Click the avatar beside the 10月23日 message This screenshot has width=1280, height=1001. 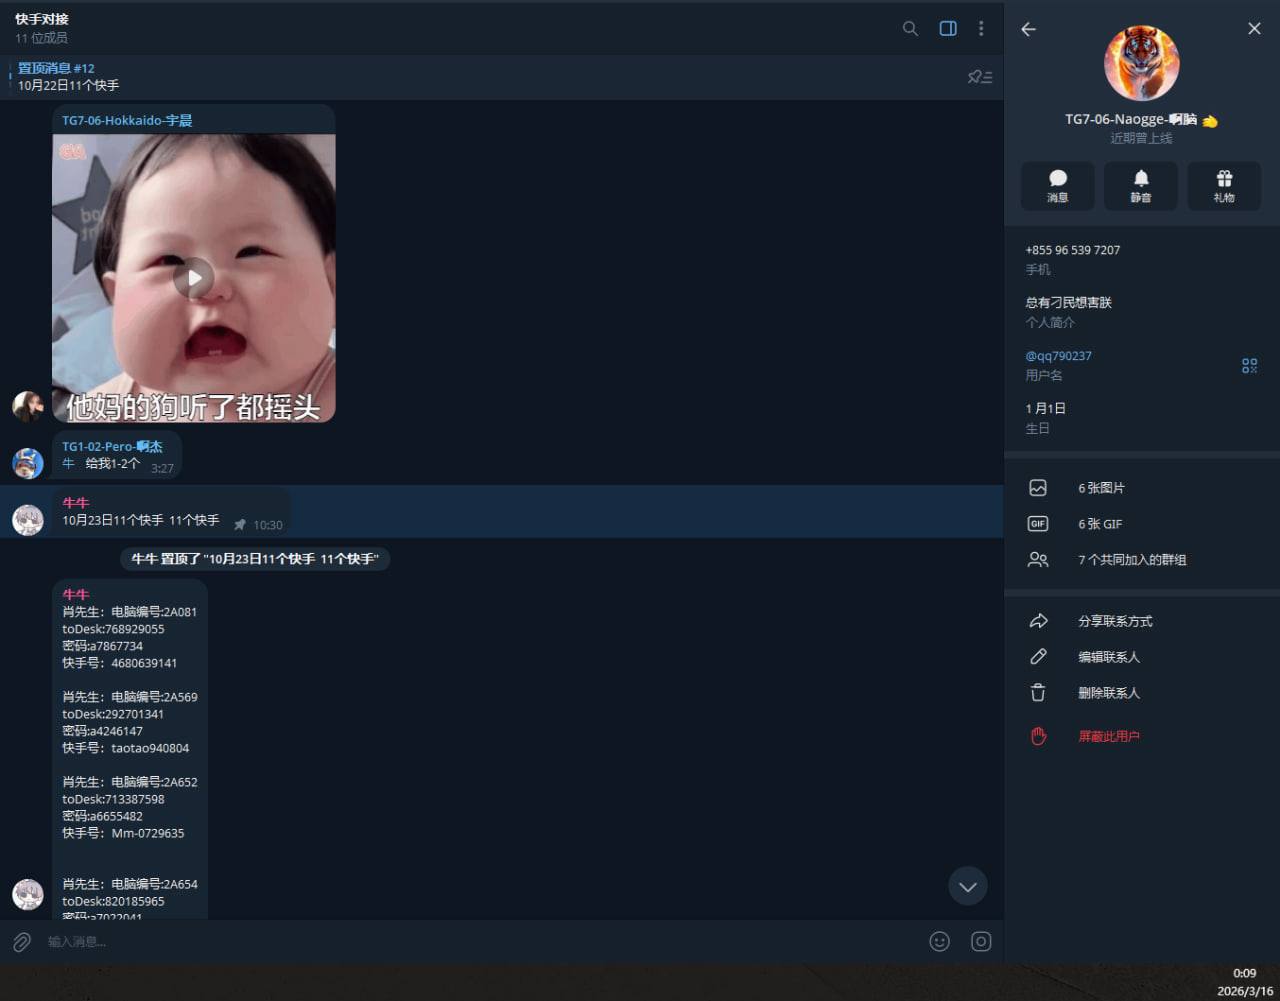pos(28,520)
